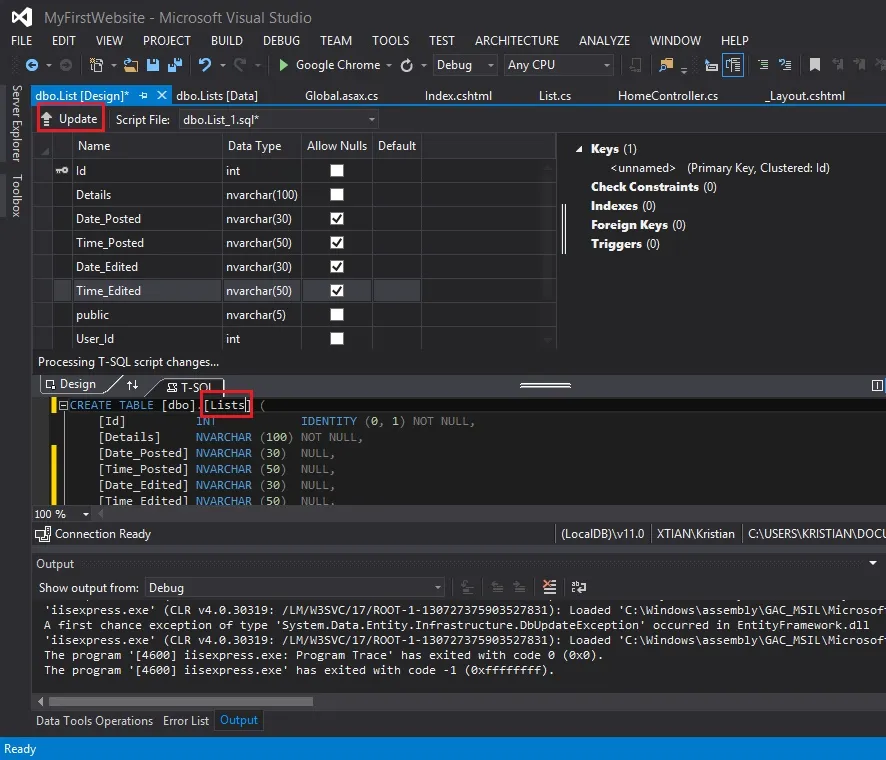Open the DEBUG menu
Viewport: 886px width, 760px height.
(281, 41)
